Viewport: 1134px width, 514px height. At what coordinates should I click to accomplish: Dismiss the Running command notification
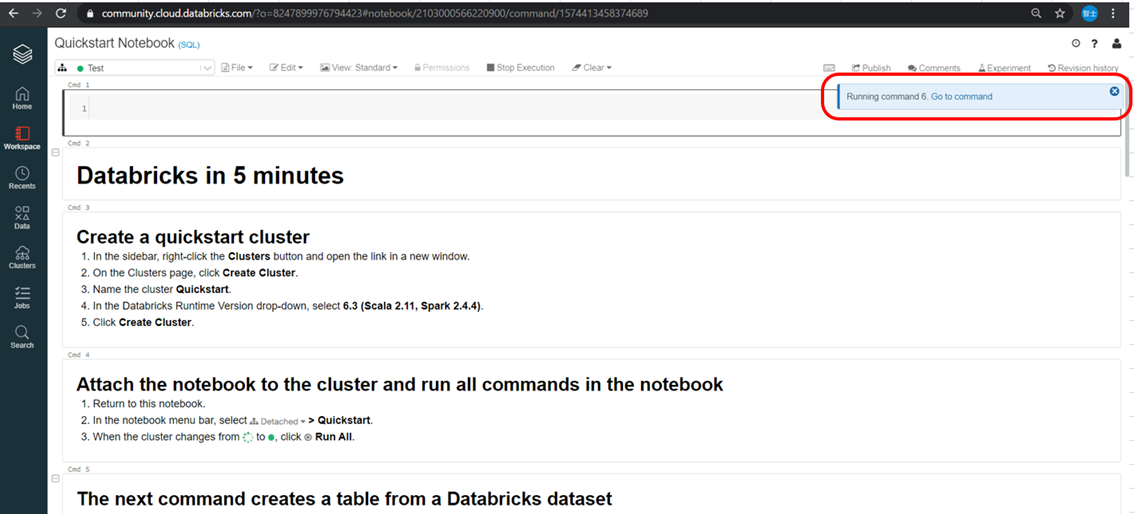1114,91
